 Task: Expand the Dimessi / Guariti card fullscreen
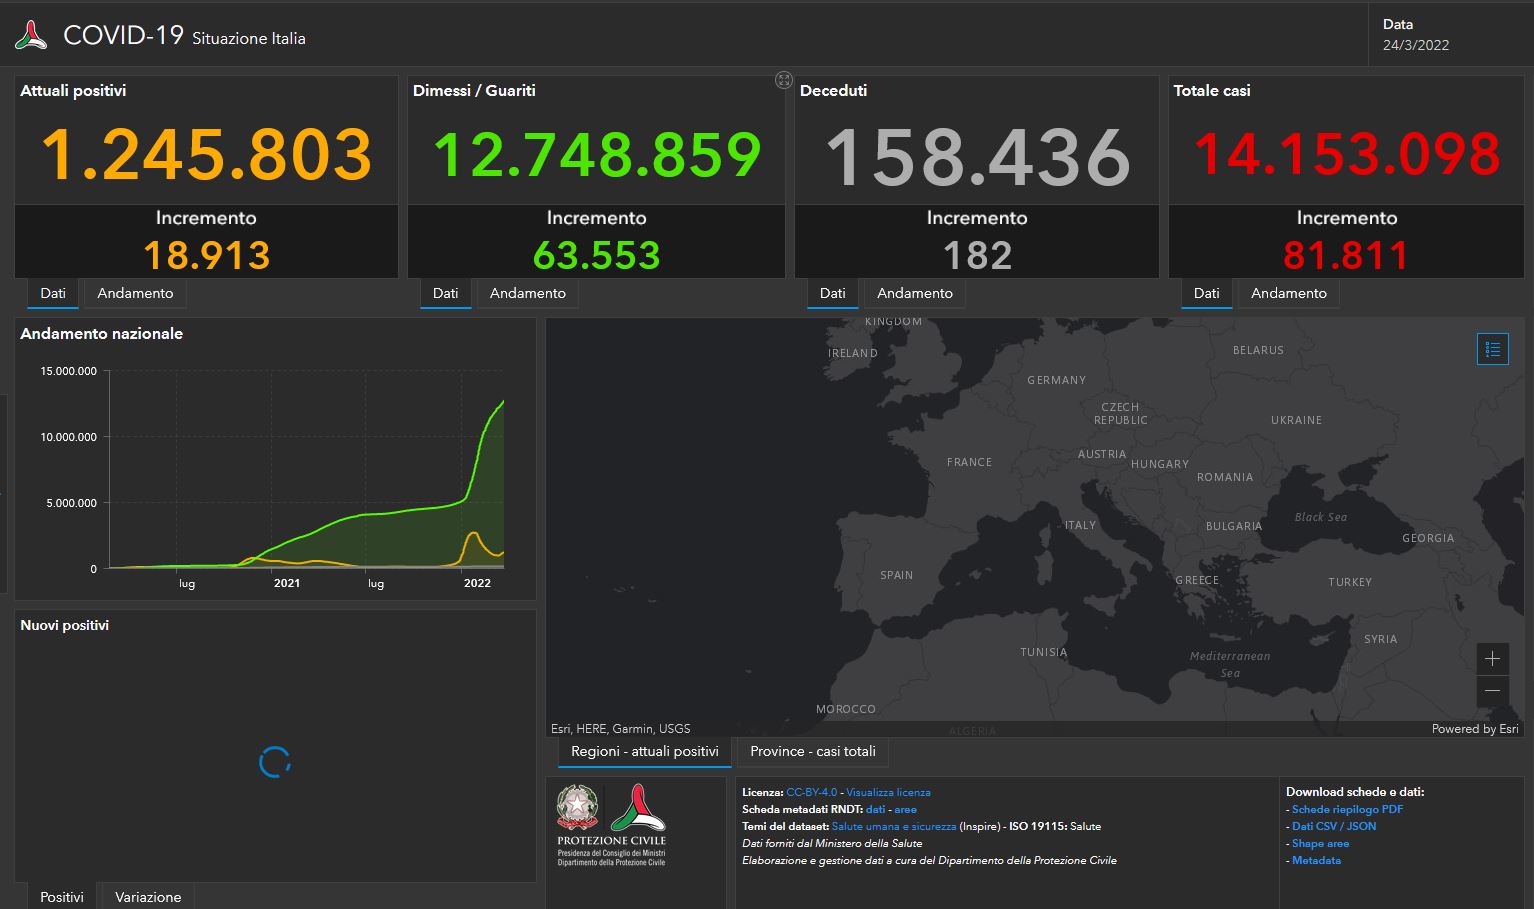pyautogui.click(x=783, y=80)
